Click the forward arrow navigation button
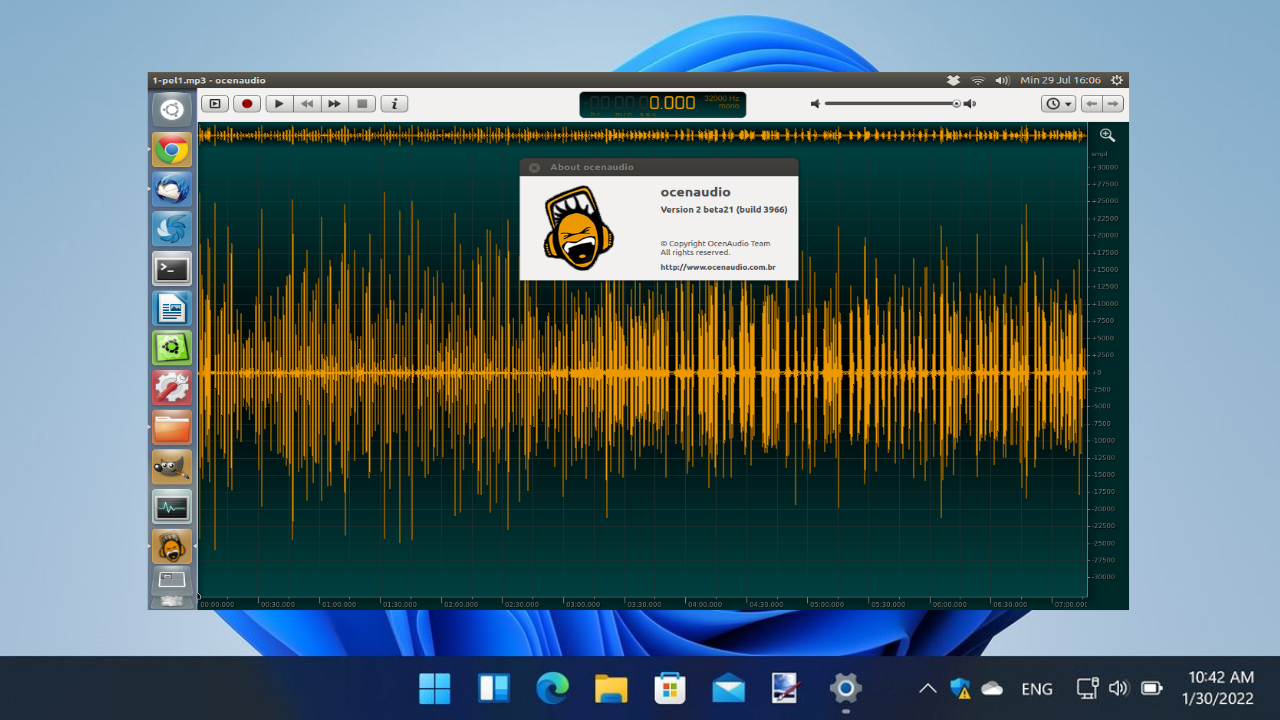The width and height of the screenshot is (1280, 720). 1113,103
